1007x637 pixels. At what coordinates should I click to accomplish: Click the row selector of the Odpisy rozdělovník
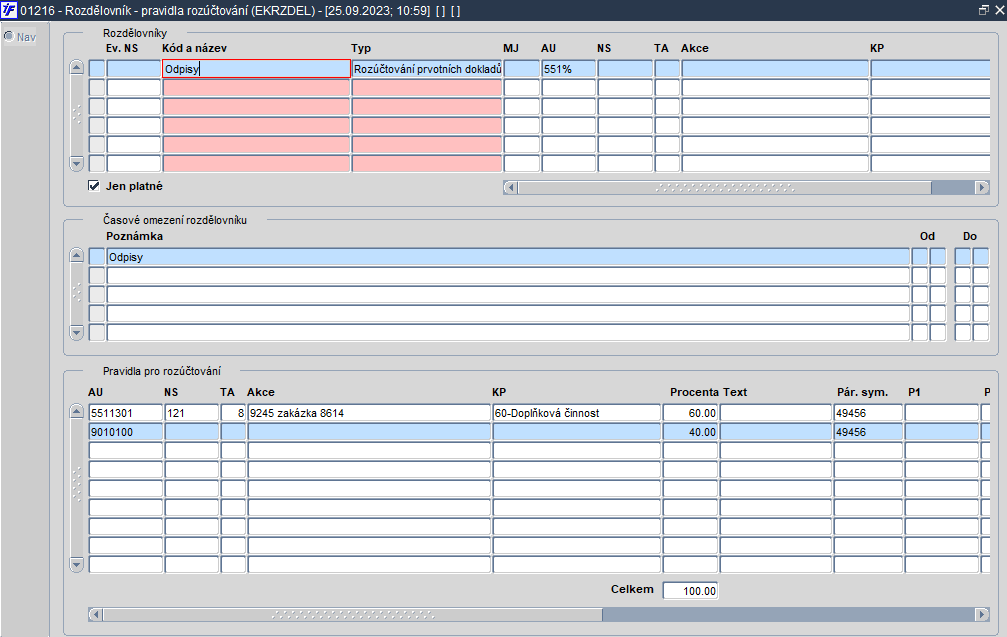click(x=96, y=69)
